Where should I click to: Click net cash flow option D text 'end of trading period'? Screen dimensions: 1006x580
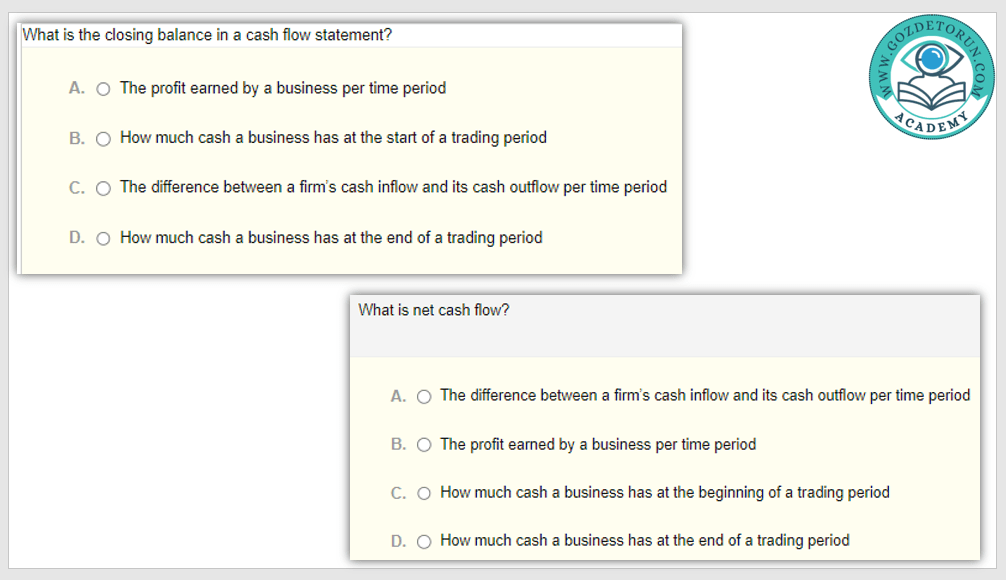[645, 540]
